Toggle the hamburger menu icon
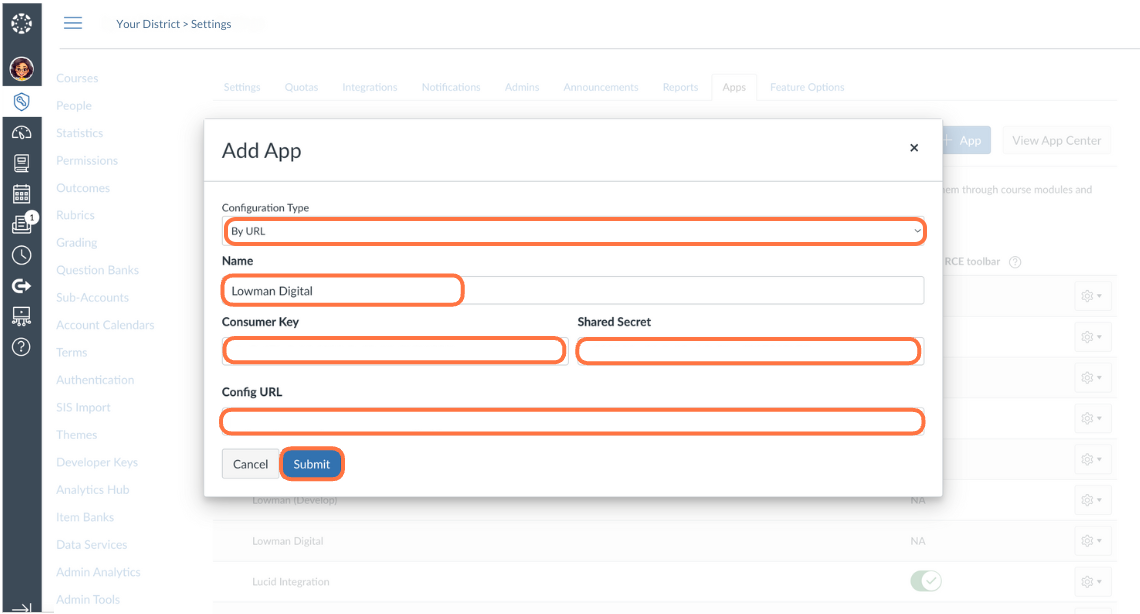The width and height of the screenshot is (1140, 614). (x=73, y=23)
